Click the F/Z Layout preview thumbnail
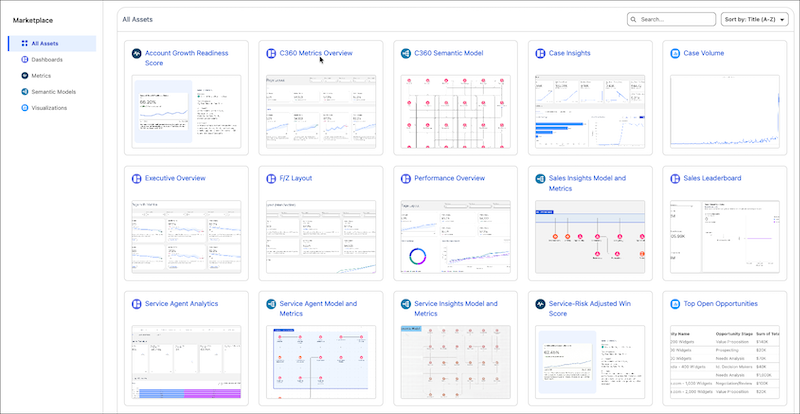Screen dimensions: 800x414 [321, 237]
